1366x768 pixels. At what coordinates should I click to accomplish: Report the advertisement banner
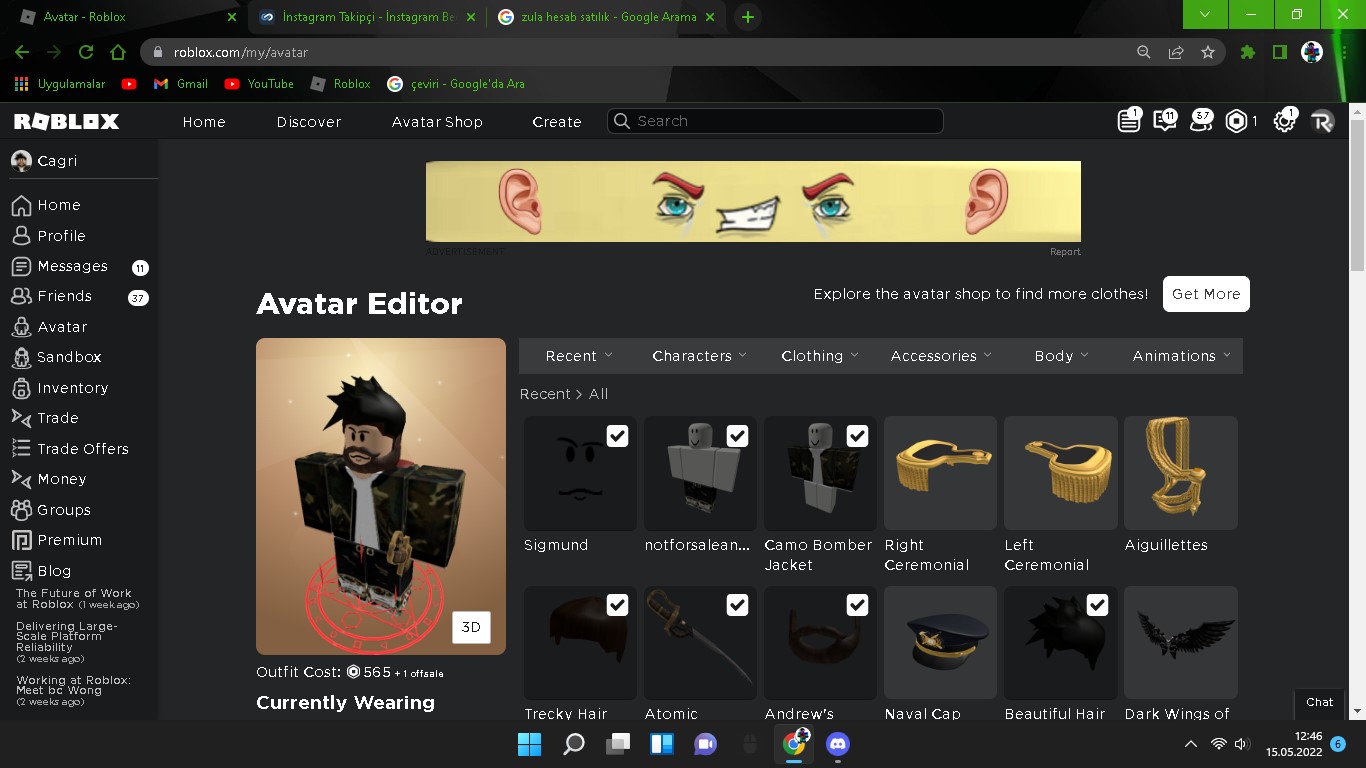(x=1065, y=252)
